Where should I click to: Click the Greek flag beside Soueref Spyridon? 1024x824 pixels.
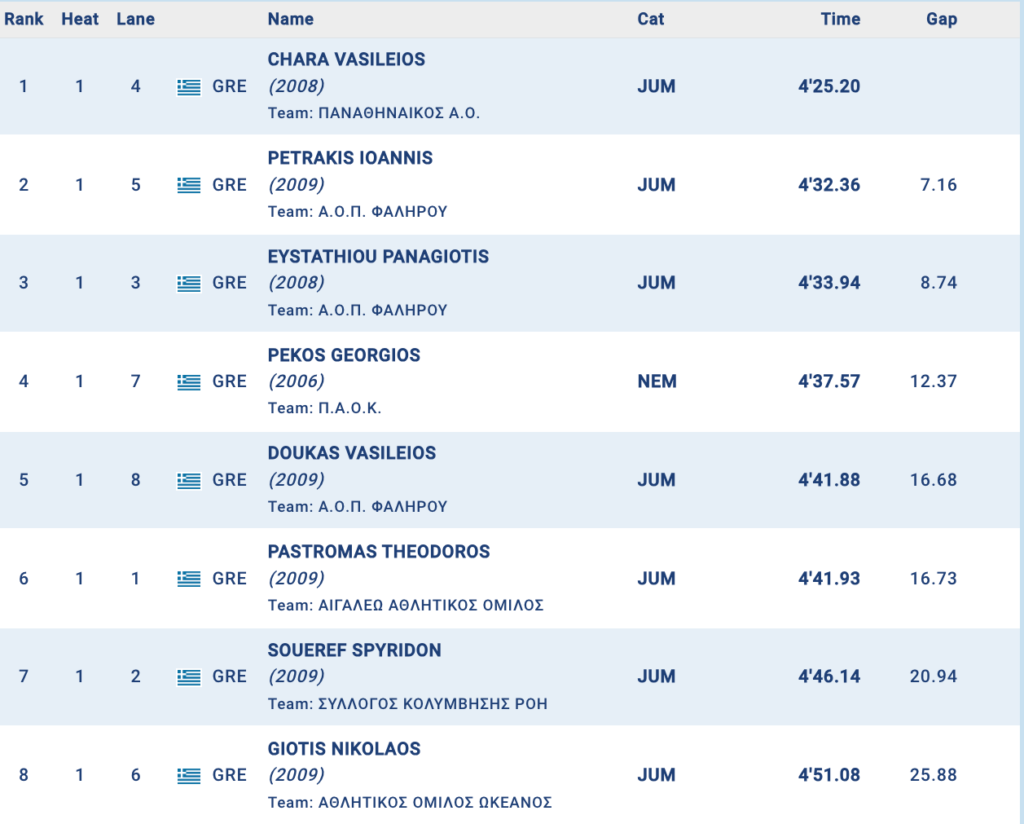(189, 676)
